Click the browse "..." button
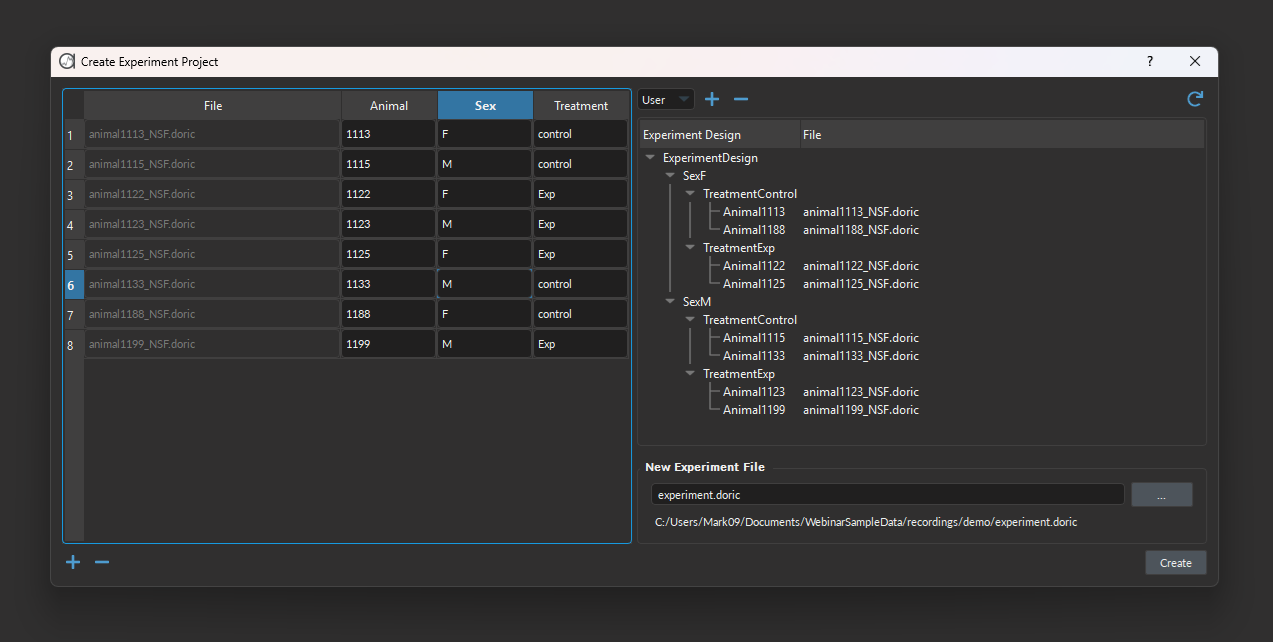Image resolution: width=1273 pixels, height=642 pixels. click(x=1161, y=495)
